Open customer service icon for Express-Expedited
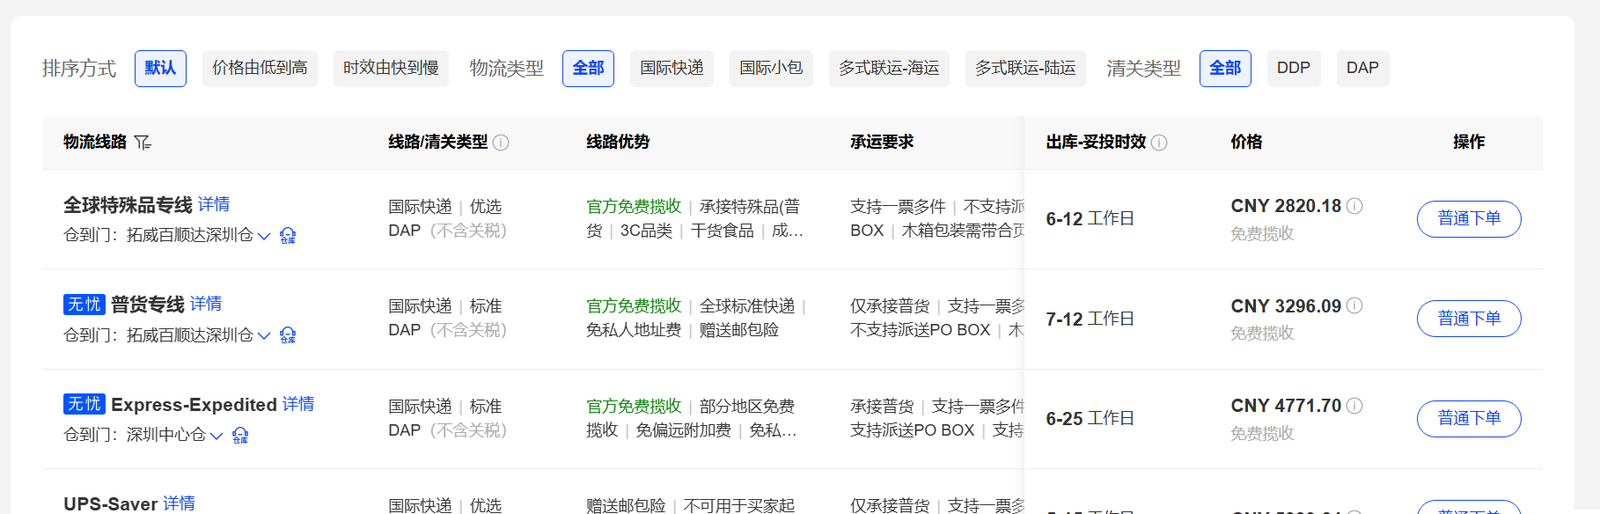The width and height of the screenshot is (1600, 514). [240, 436]
